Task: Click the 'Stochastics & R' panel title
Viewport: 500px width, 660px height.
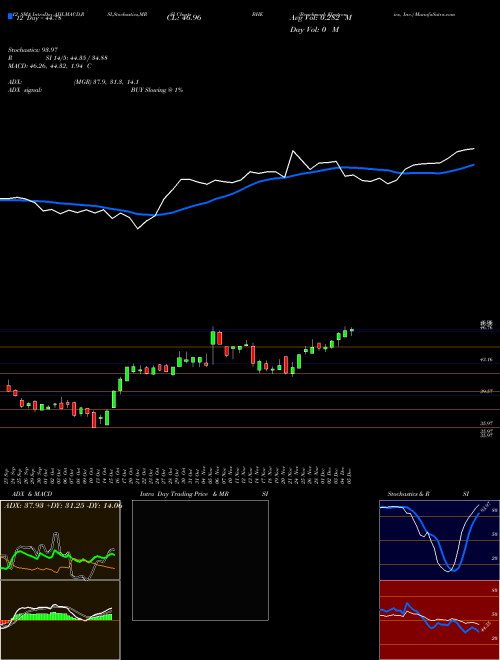Action: click(410, 494)
